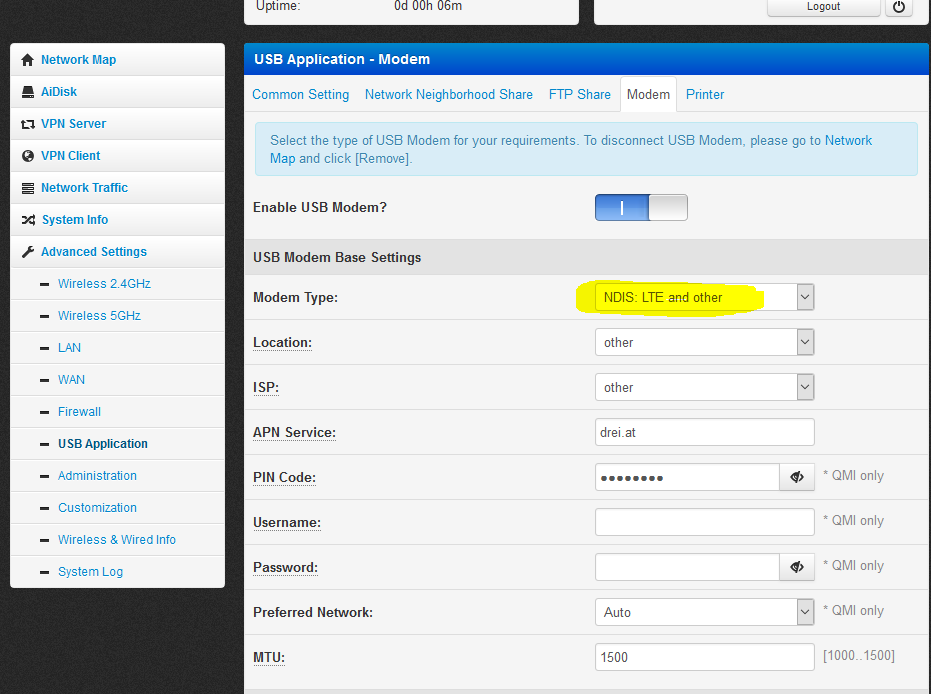This screenshot has height=694, width=931.
Task: Click the Network Map home icon
Action: click(x=28, y=60)
